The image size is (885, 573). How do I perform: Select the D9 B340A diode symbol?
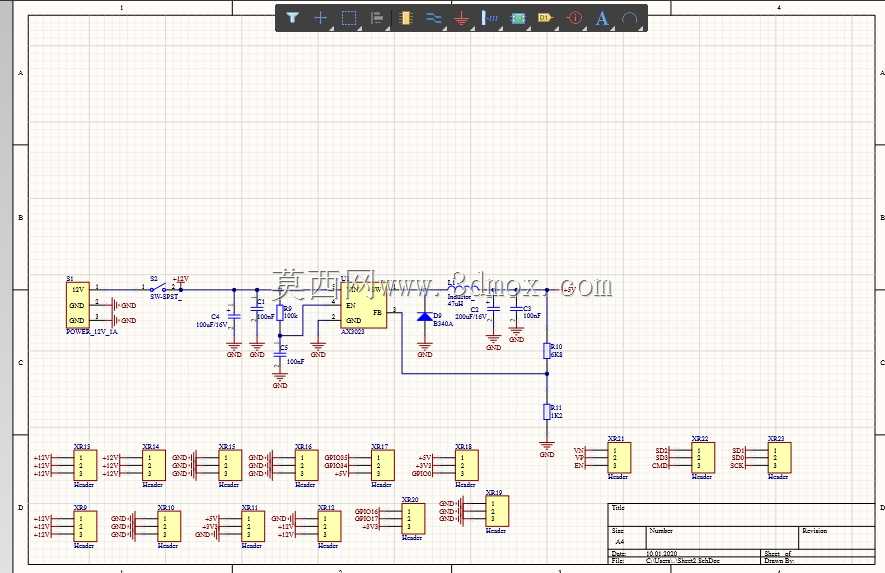pos(424,316)
